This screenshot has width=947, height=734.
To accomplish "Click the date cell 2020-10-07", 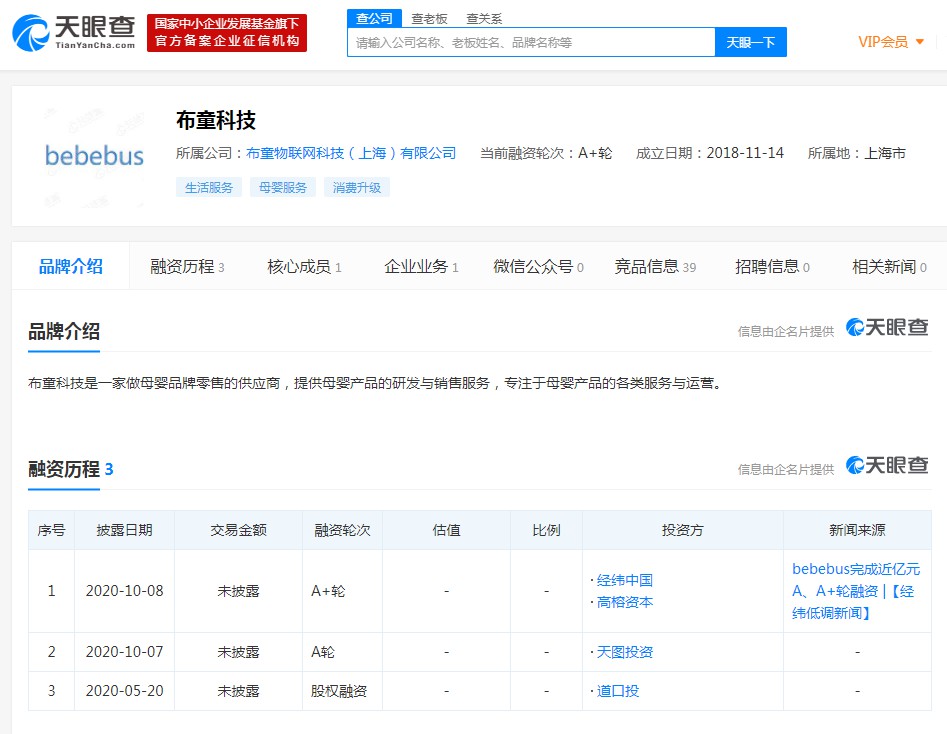I will 124,652.
